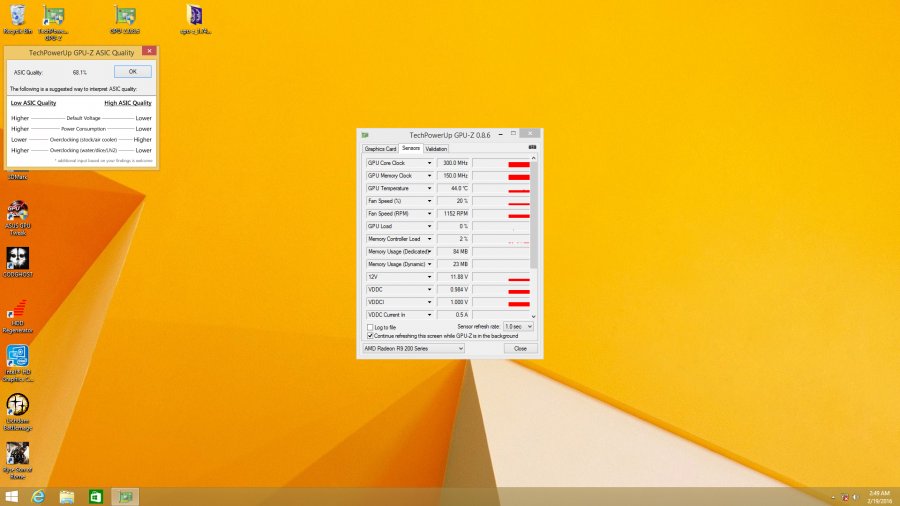The width and height of the screenshot is (900, 506).
Task: Open the purple archive file on desktop
Action: [195, 20]
